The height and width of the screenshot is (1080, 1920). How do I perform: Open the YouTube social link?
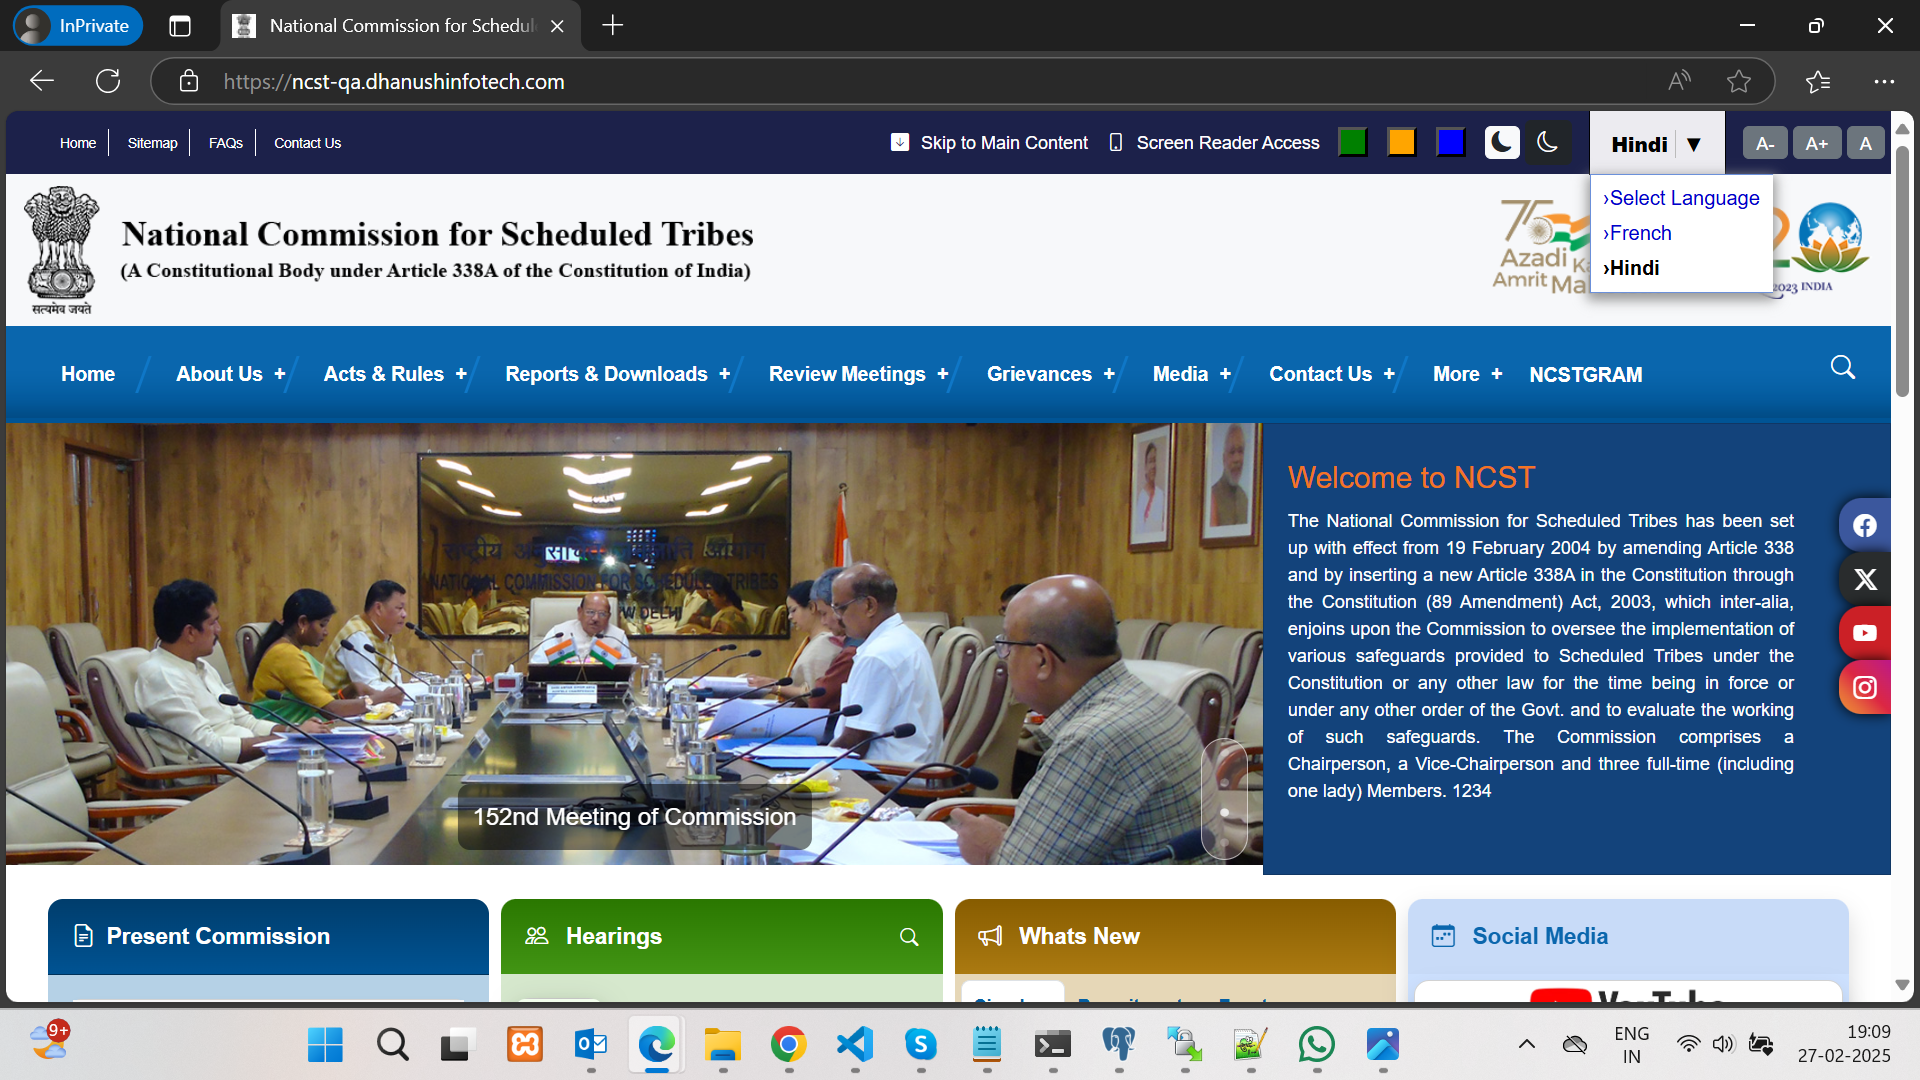click(1865, 633)
